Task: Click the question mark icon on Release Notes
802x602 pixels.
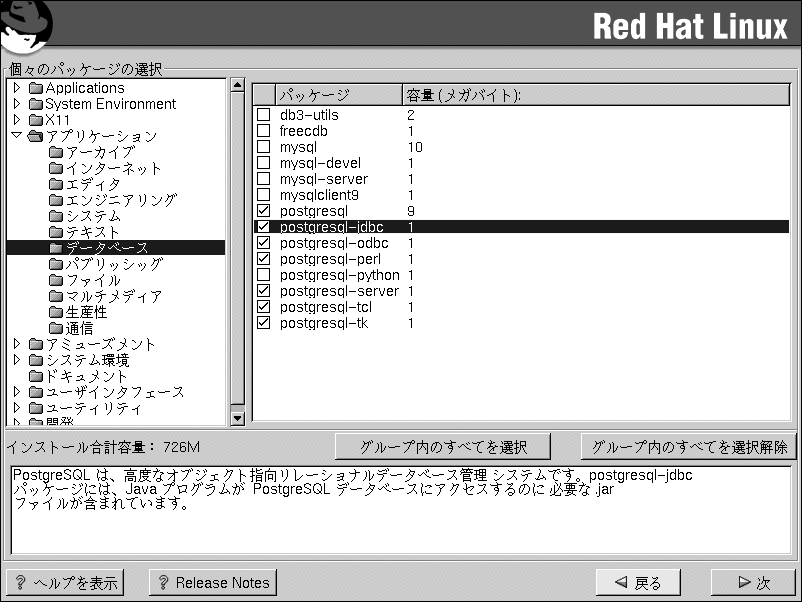Action: (162, 582)
